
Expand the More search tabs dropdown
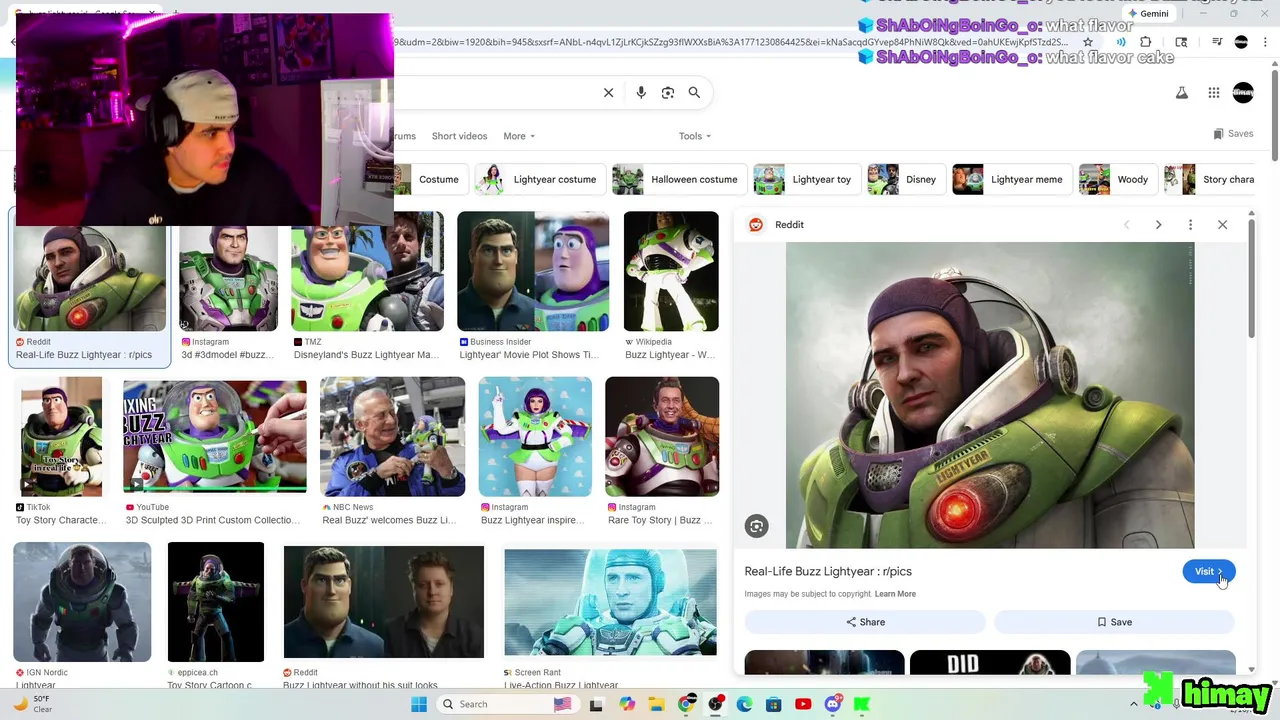[x=519, y=136]
